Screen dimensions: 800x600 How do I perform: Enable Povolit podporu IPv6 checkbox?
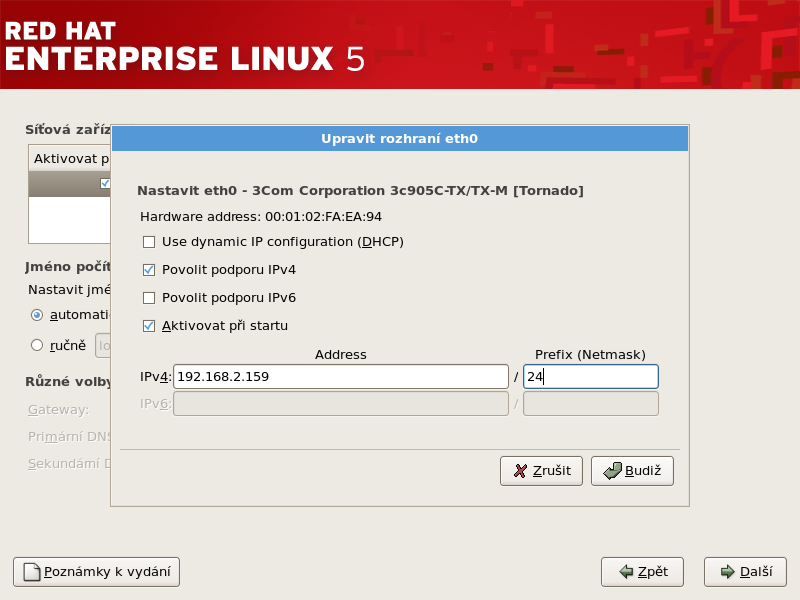pyautogui.click(x=149, y=298)
